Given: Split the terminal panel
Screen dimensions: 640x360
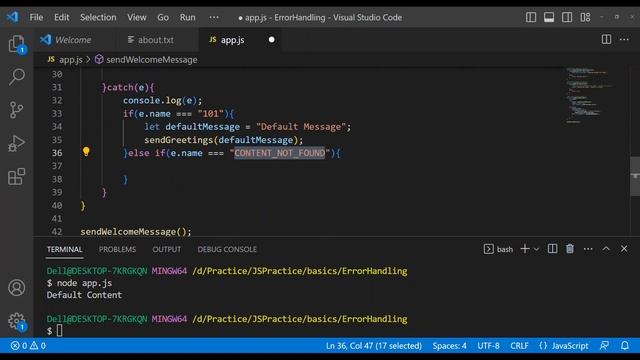Looking at the screenshot, I should 552,249.
